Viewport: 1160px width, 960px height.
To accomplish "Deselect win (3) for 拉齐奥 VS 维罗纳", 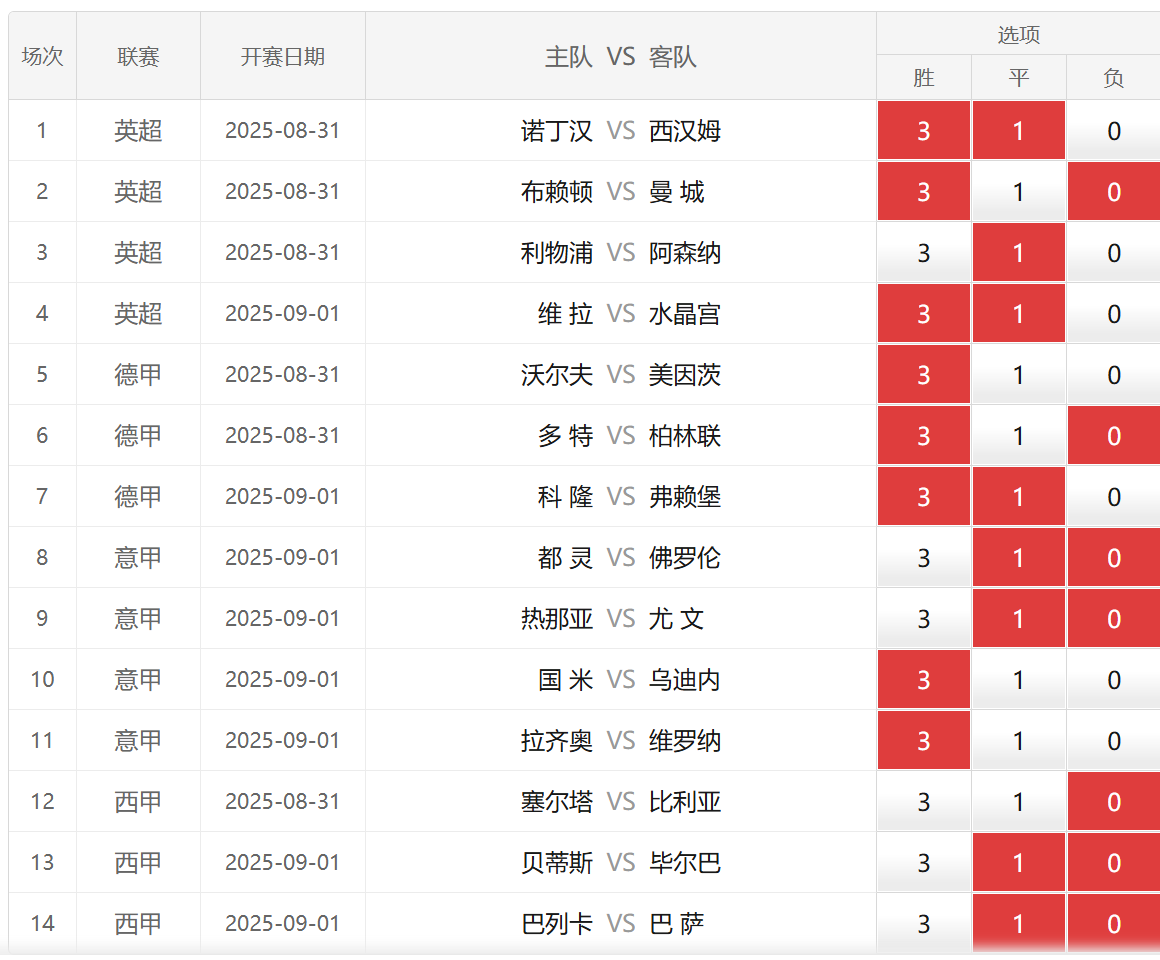I will tap(923, 741).
